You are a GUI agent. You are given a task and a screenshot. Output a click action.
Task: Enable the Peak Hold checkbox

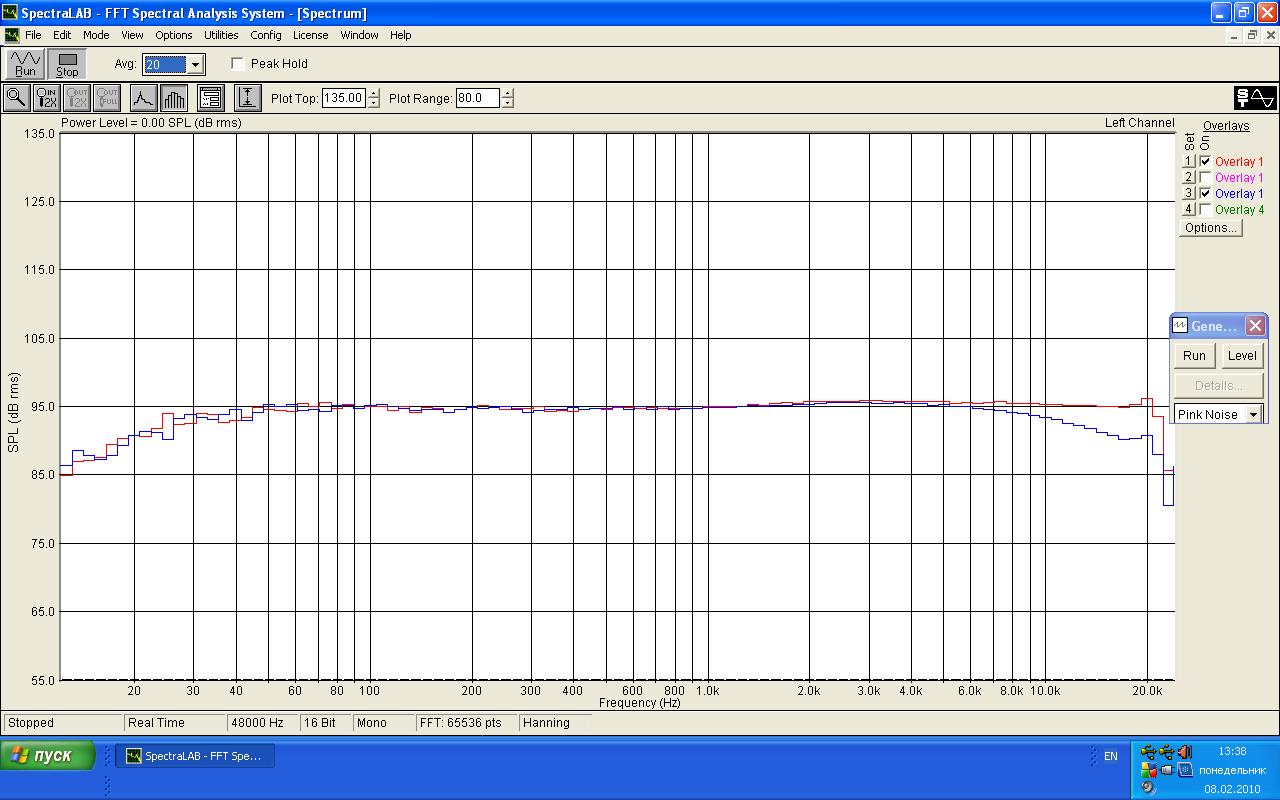(x=238, y=64)
